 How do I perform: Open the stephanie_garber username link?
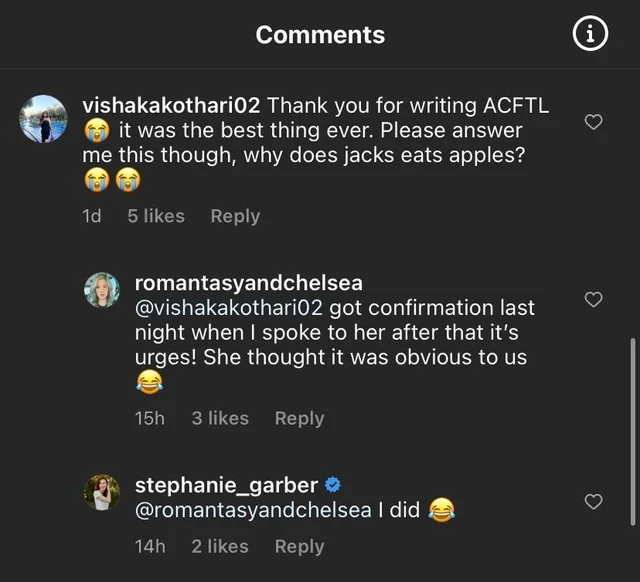tap(226, 486)
